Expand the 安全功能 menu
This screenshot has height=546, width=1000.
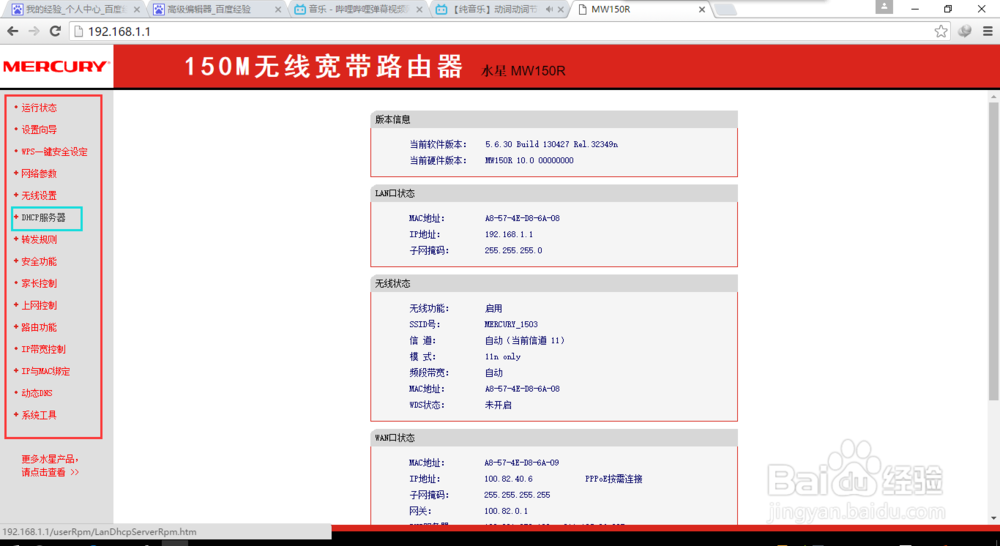click(39, 262)
